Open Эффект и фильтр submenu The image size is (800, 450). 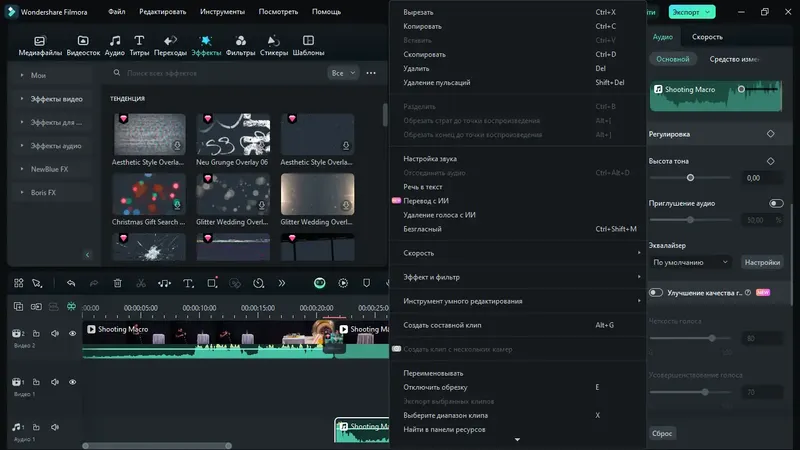[x=518, y=277]
